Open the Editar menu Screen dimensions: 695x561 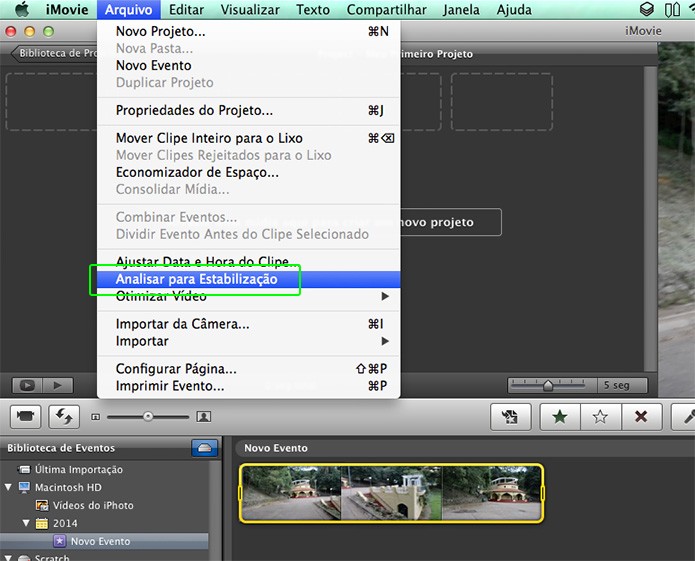[186, 9]
